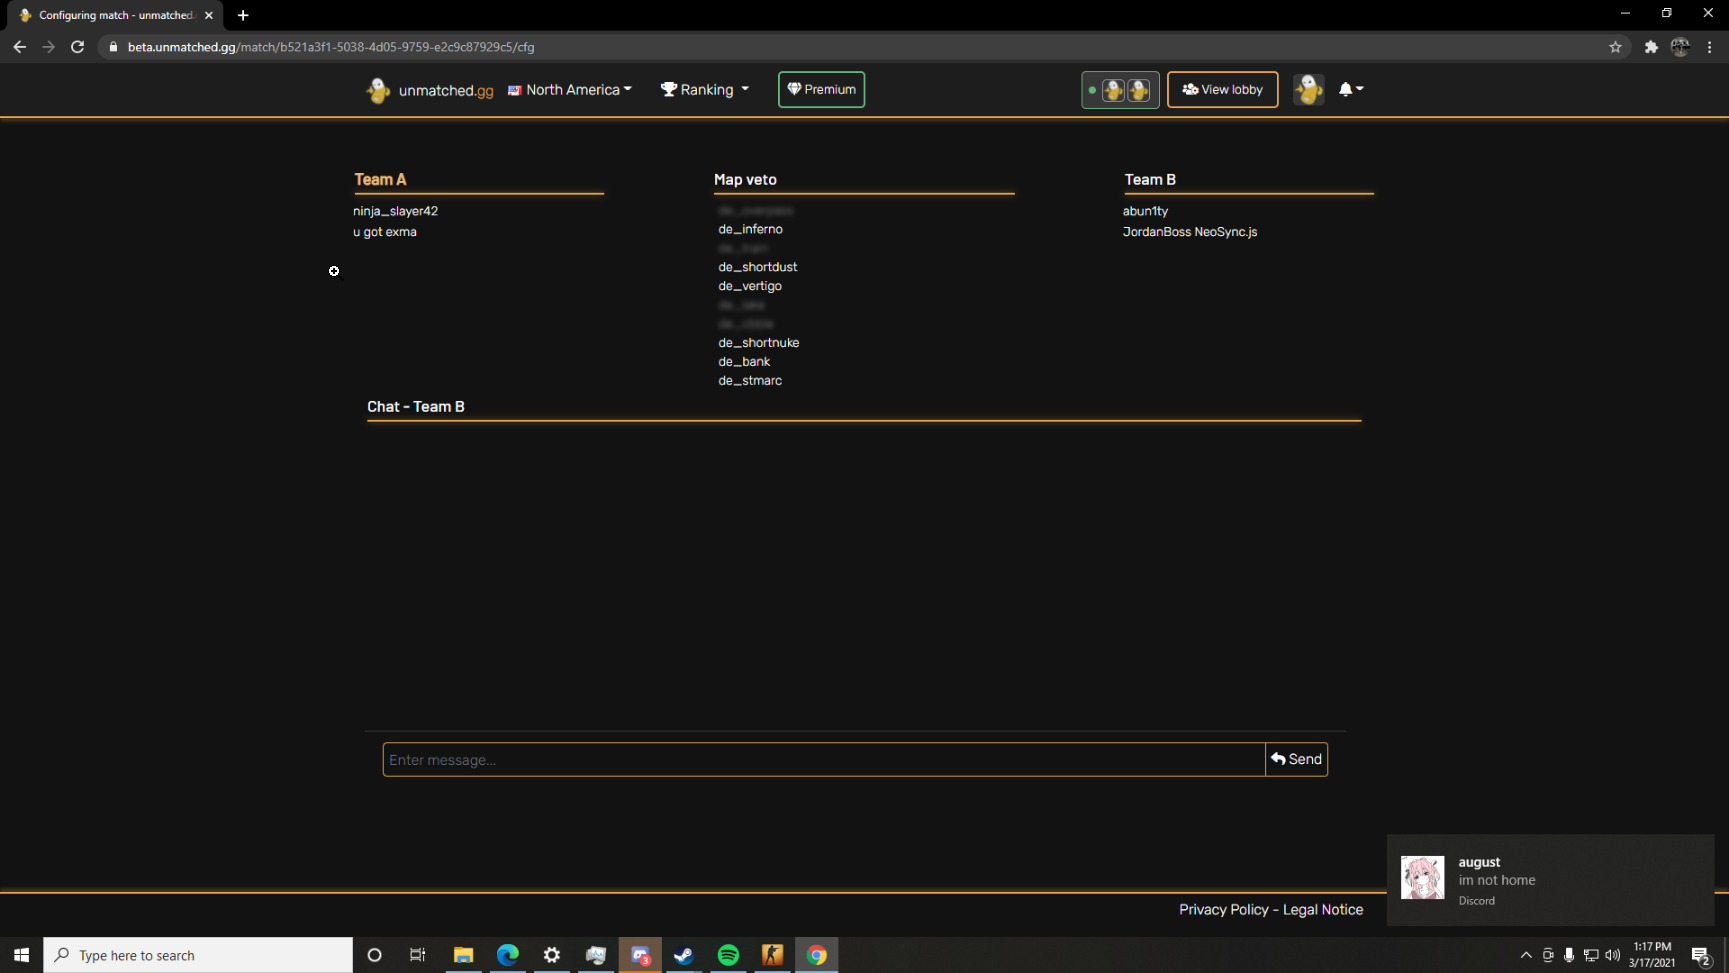This screenshot has width=1729, height=973.
Task: Open Cortana from the taskbar
Action: point(374,955)
